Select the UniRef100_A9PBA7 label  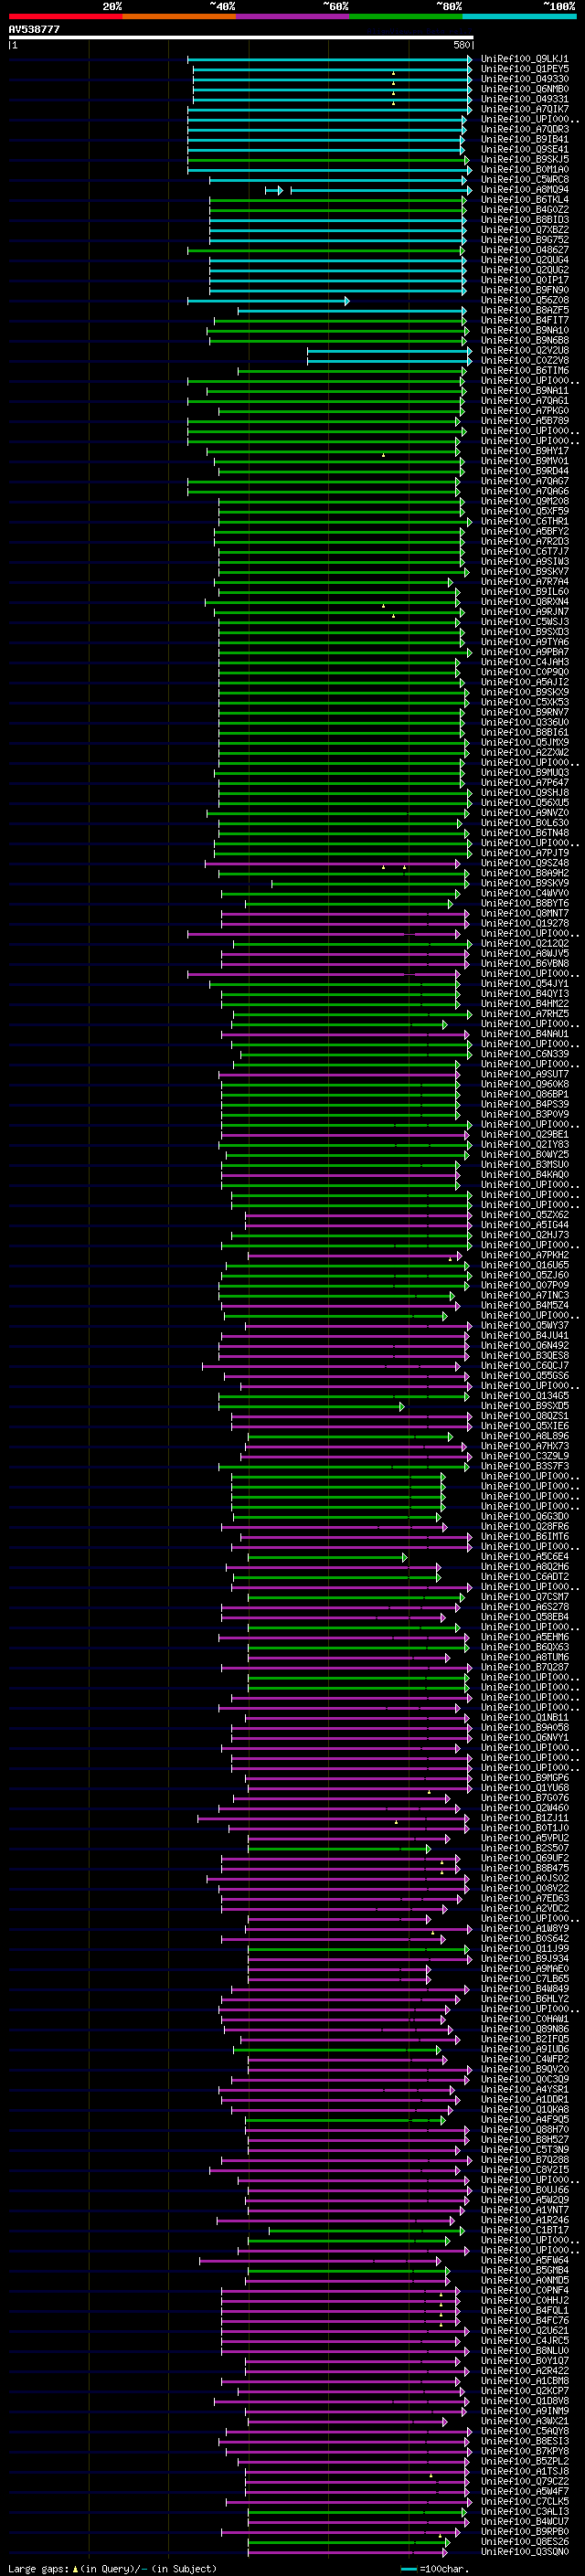tap(524, 652)
